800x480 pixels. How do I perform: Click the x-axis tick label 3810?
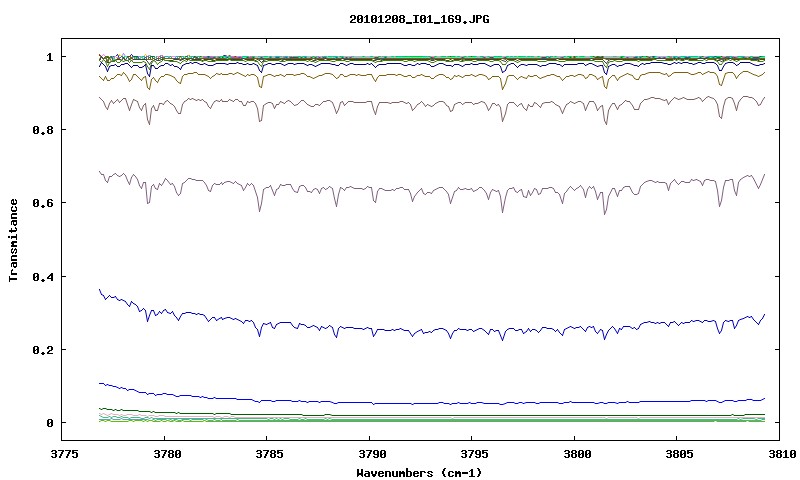click(x=782, y=454)
